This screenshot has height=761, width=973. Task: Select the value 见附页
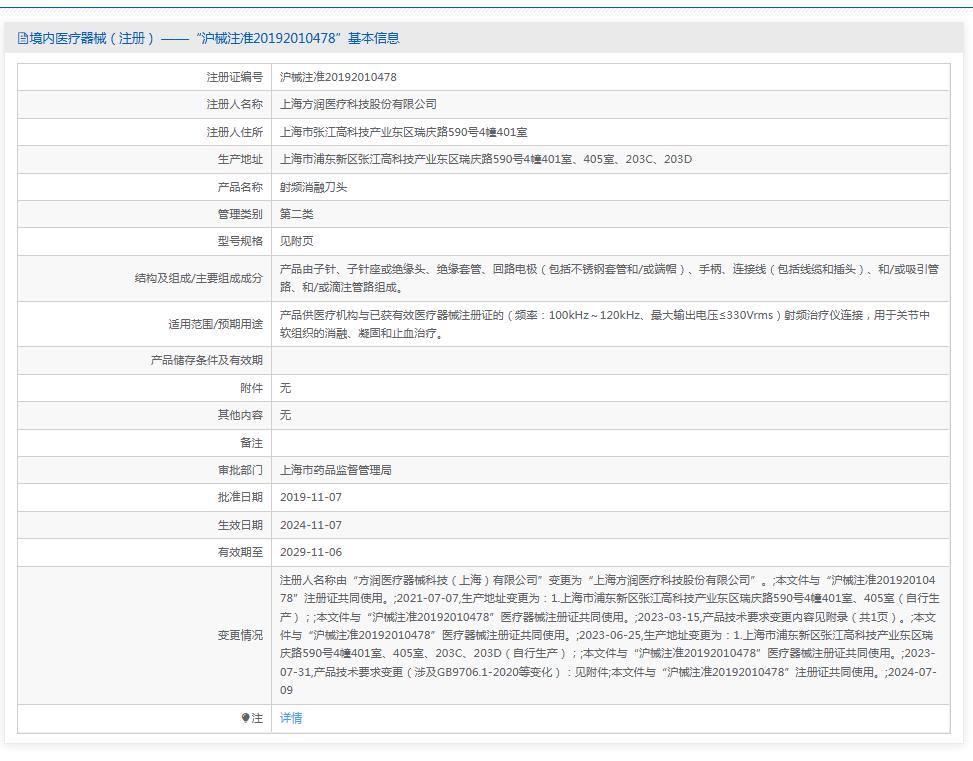[297, 241]
